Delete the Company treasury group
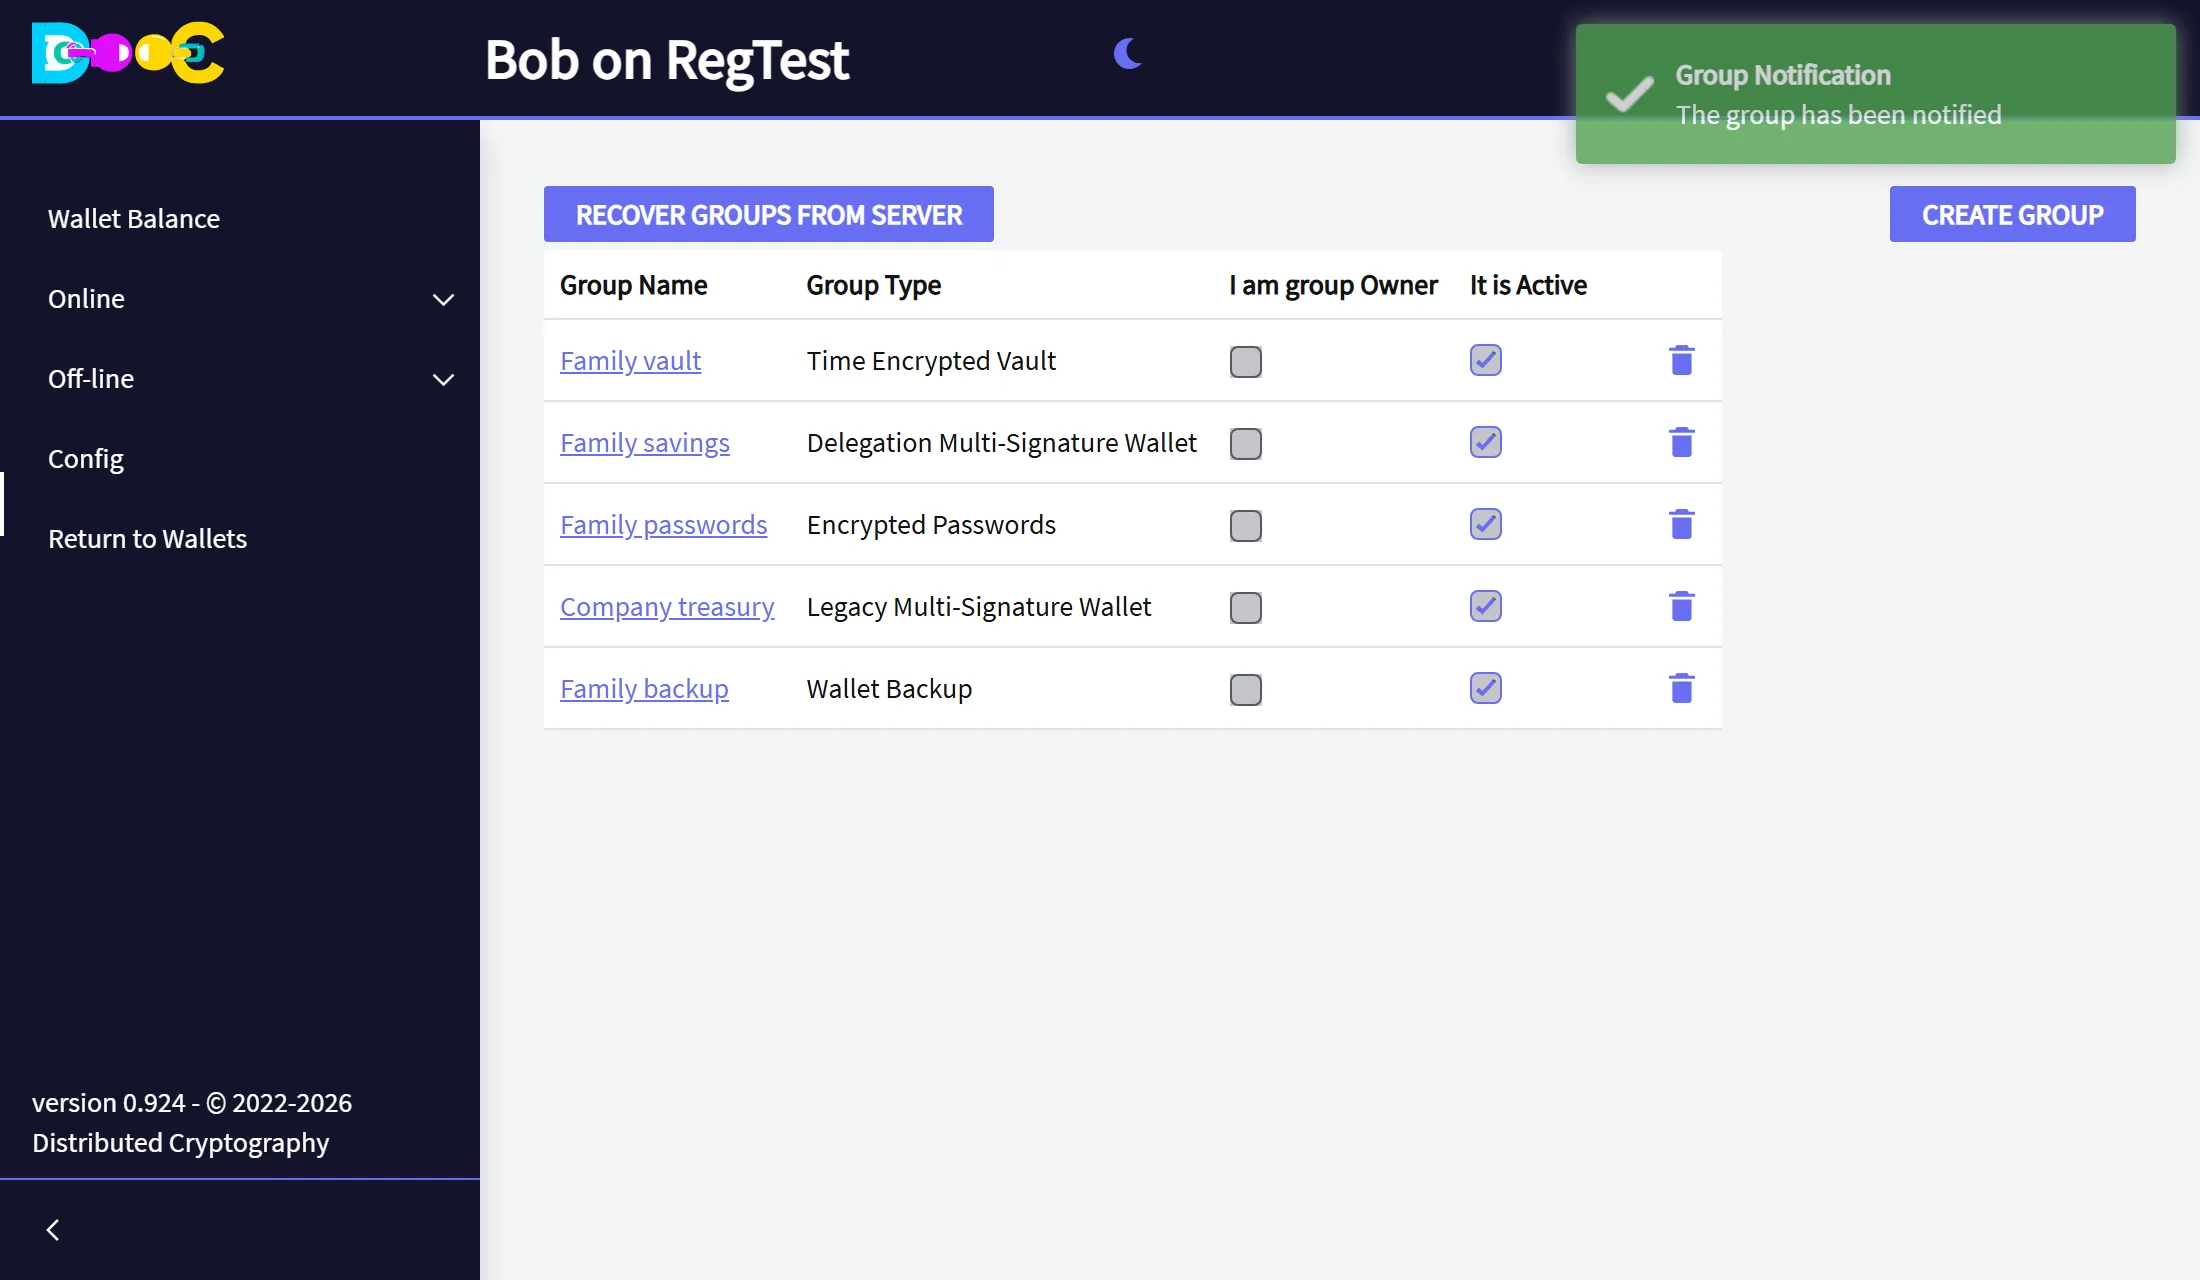2200x1280 pixels. [1681, 606]
